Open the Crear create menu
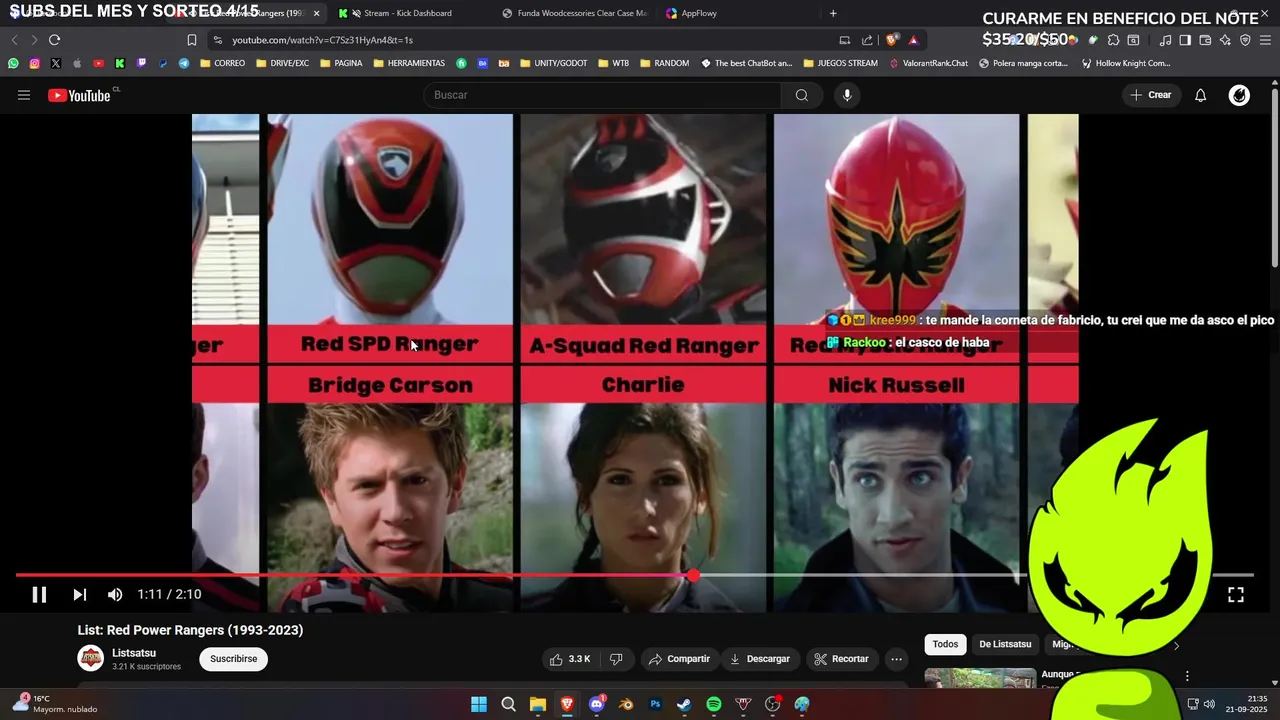The width and height of the screenshot is (1280, 720). pos(1150,95)
